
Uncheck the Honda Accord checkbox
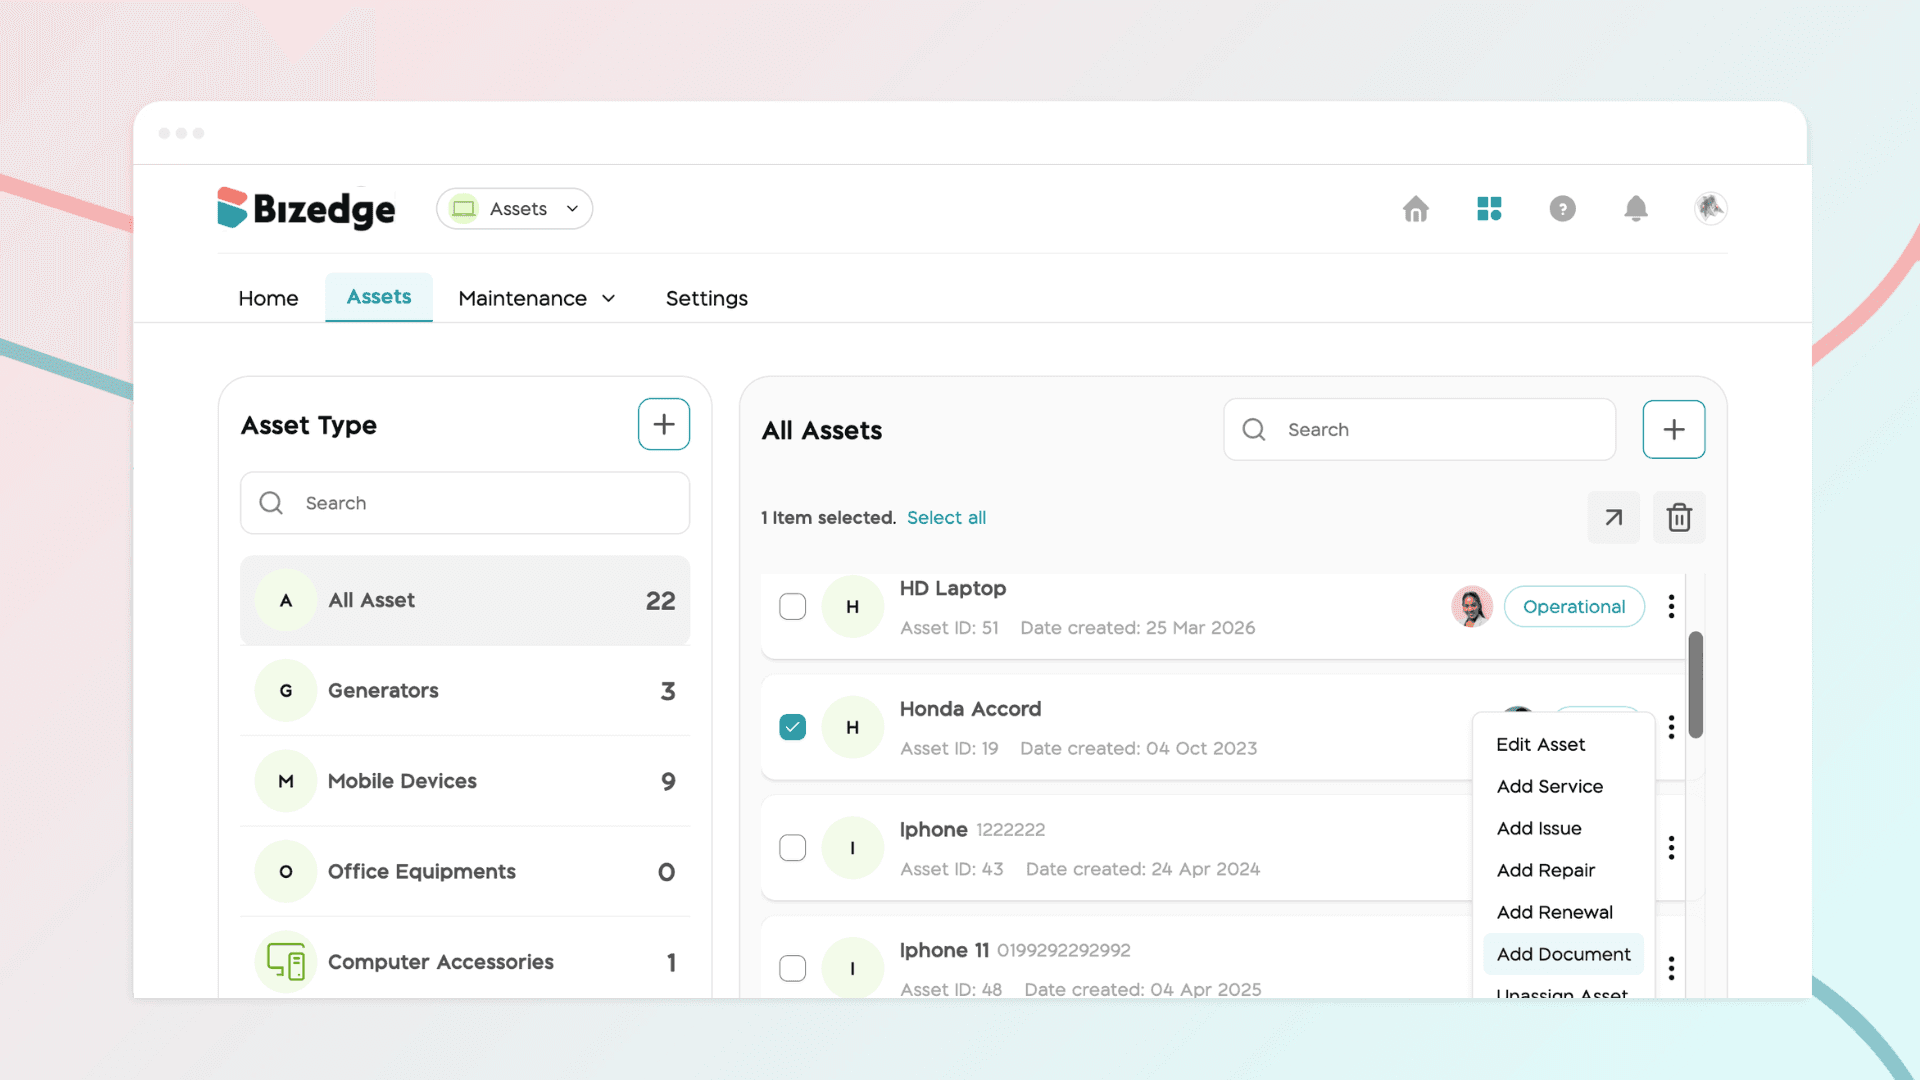point(793,727)
